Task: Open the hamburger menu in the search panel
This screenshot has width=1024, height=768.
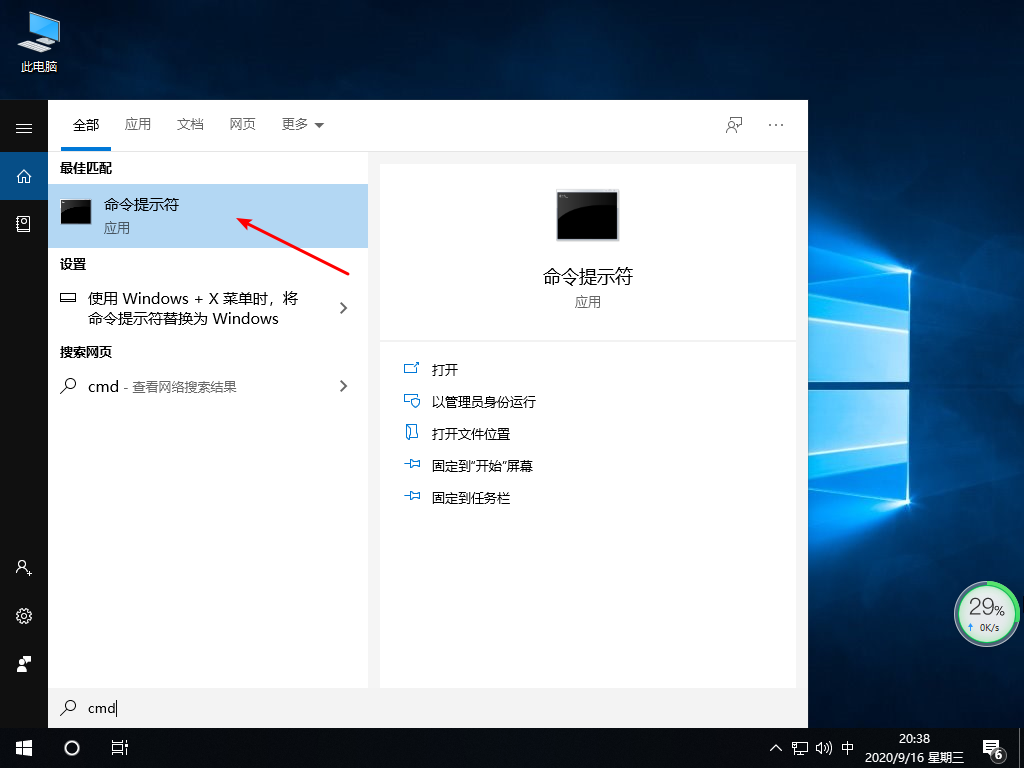Action: point(24,128)
